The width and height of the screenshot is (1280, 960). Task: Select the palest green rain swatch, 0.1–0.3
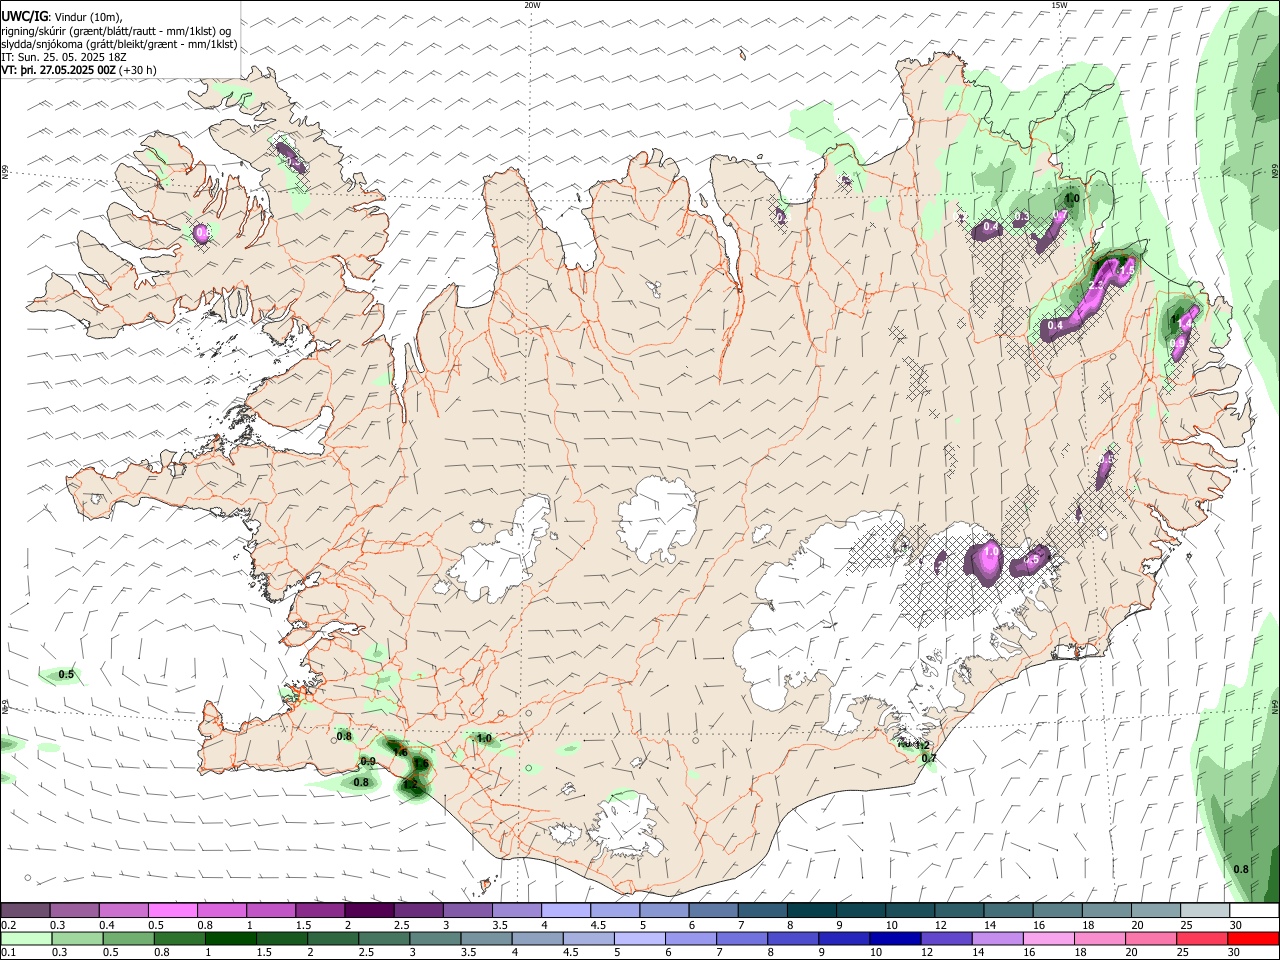pos(25,938)
